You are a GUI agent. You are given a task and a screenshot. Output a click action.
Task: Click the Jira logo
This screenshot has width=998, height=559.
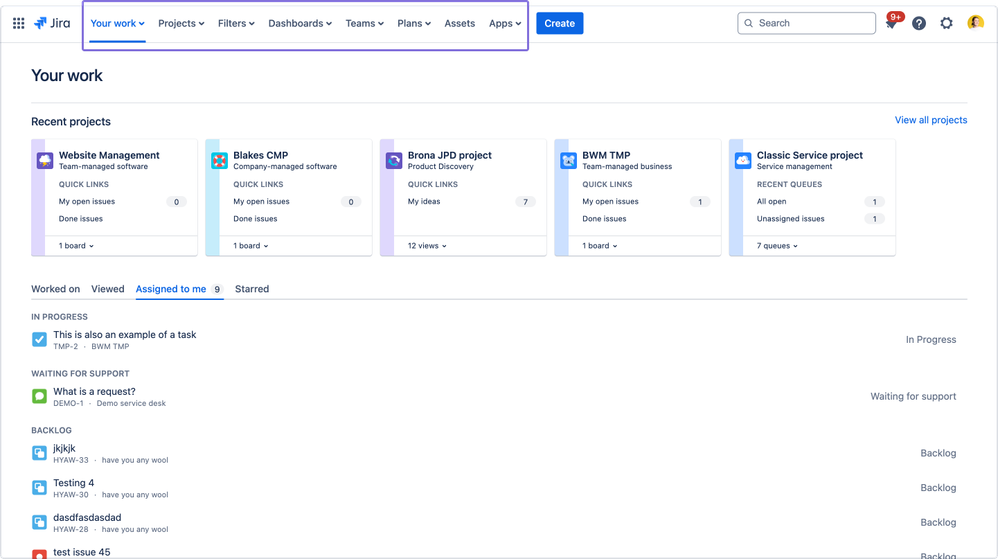point(52,23)
